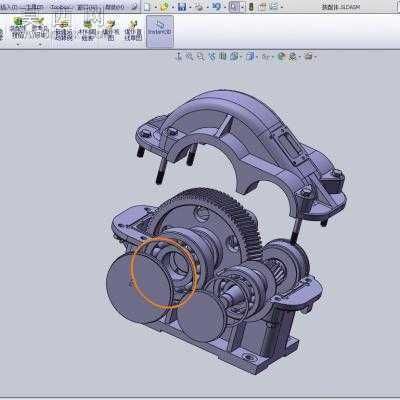
Task: Expand the Save dropdown arrow
Action: [x=191, y=7]
